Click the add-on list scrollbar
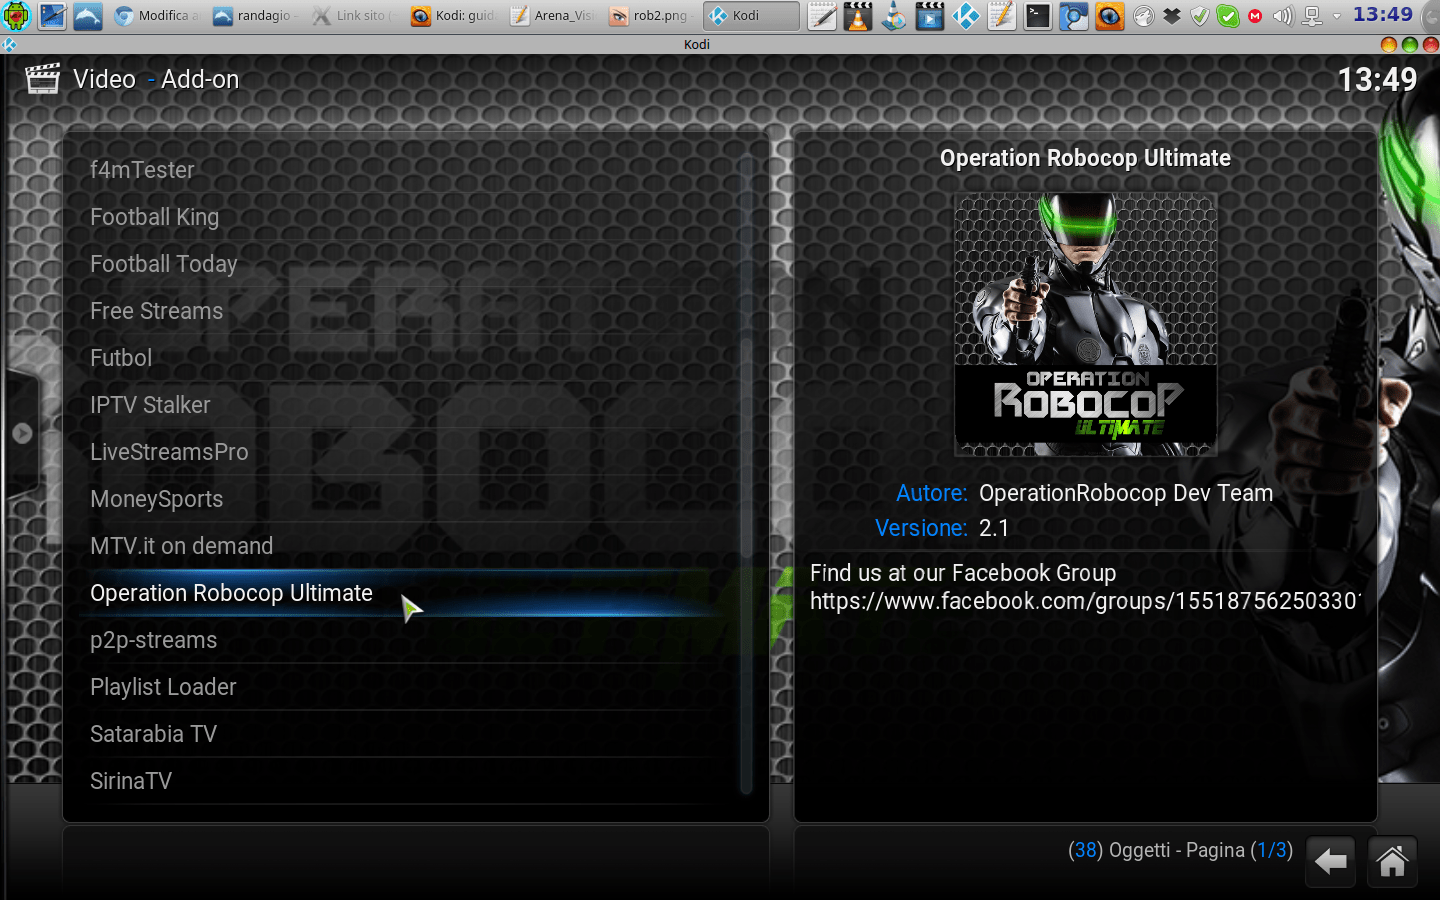The image size is (1440, 900). tap(746, 475)
